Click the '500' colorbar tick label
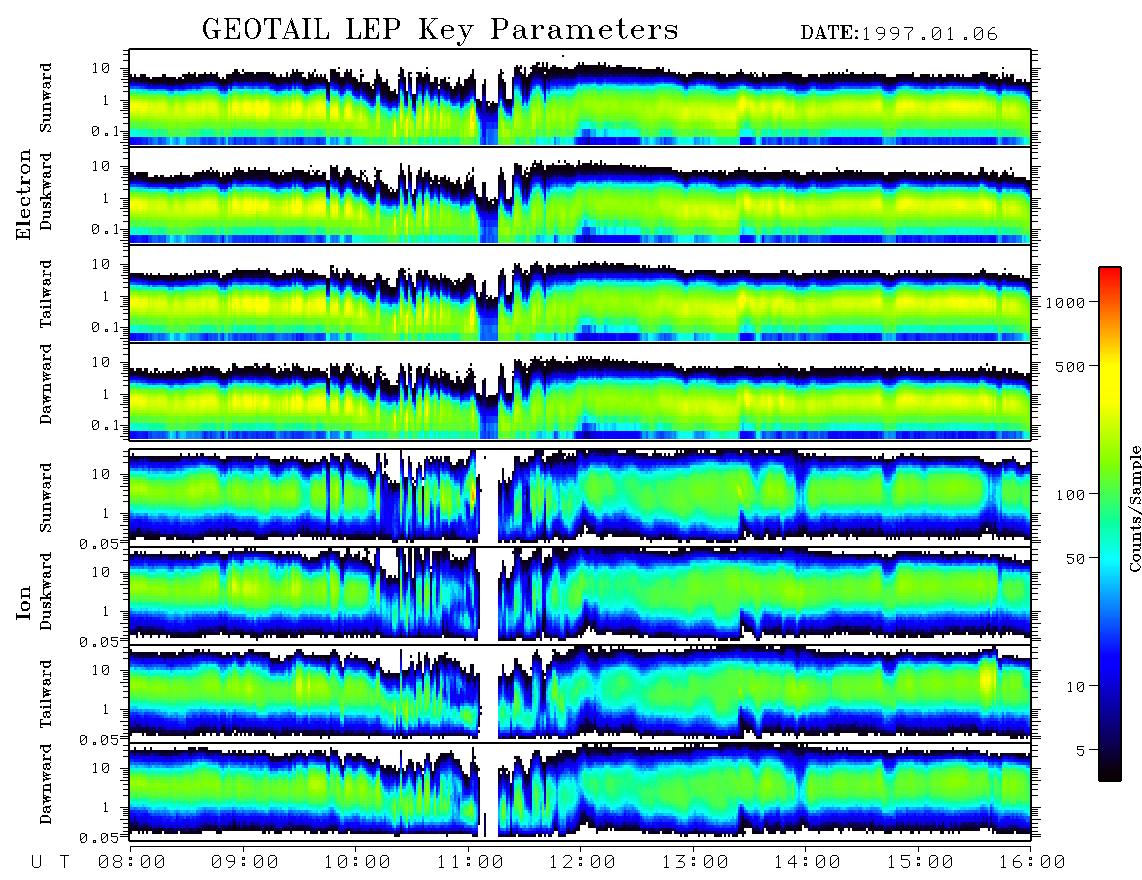The width and height of the screenshot is (1142, 880). 1070,366
